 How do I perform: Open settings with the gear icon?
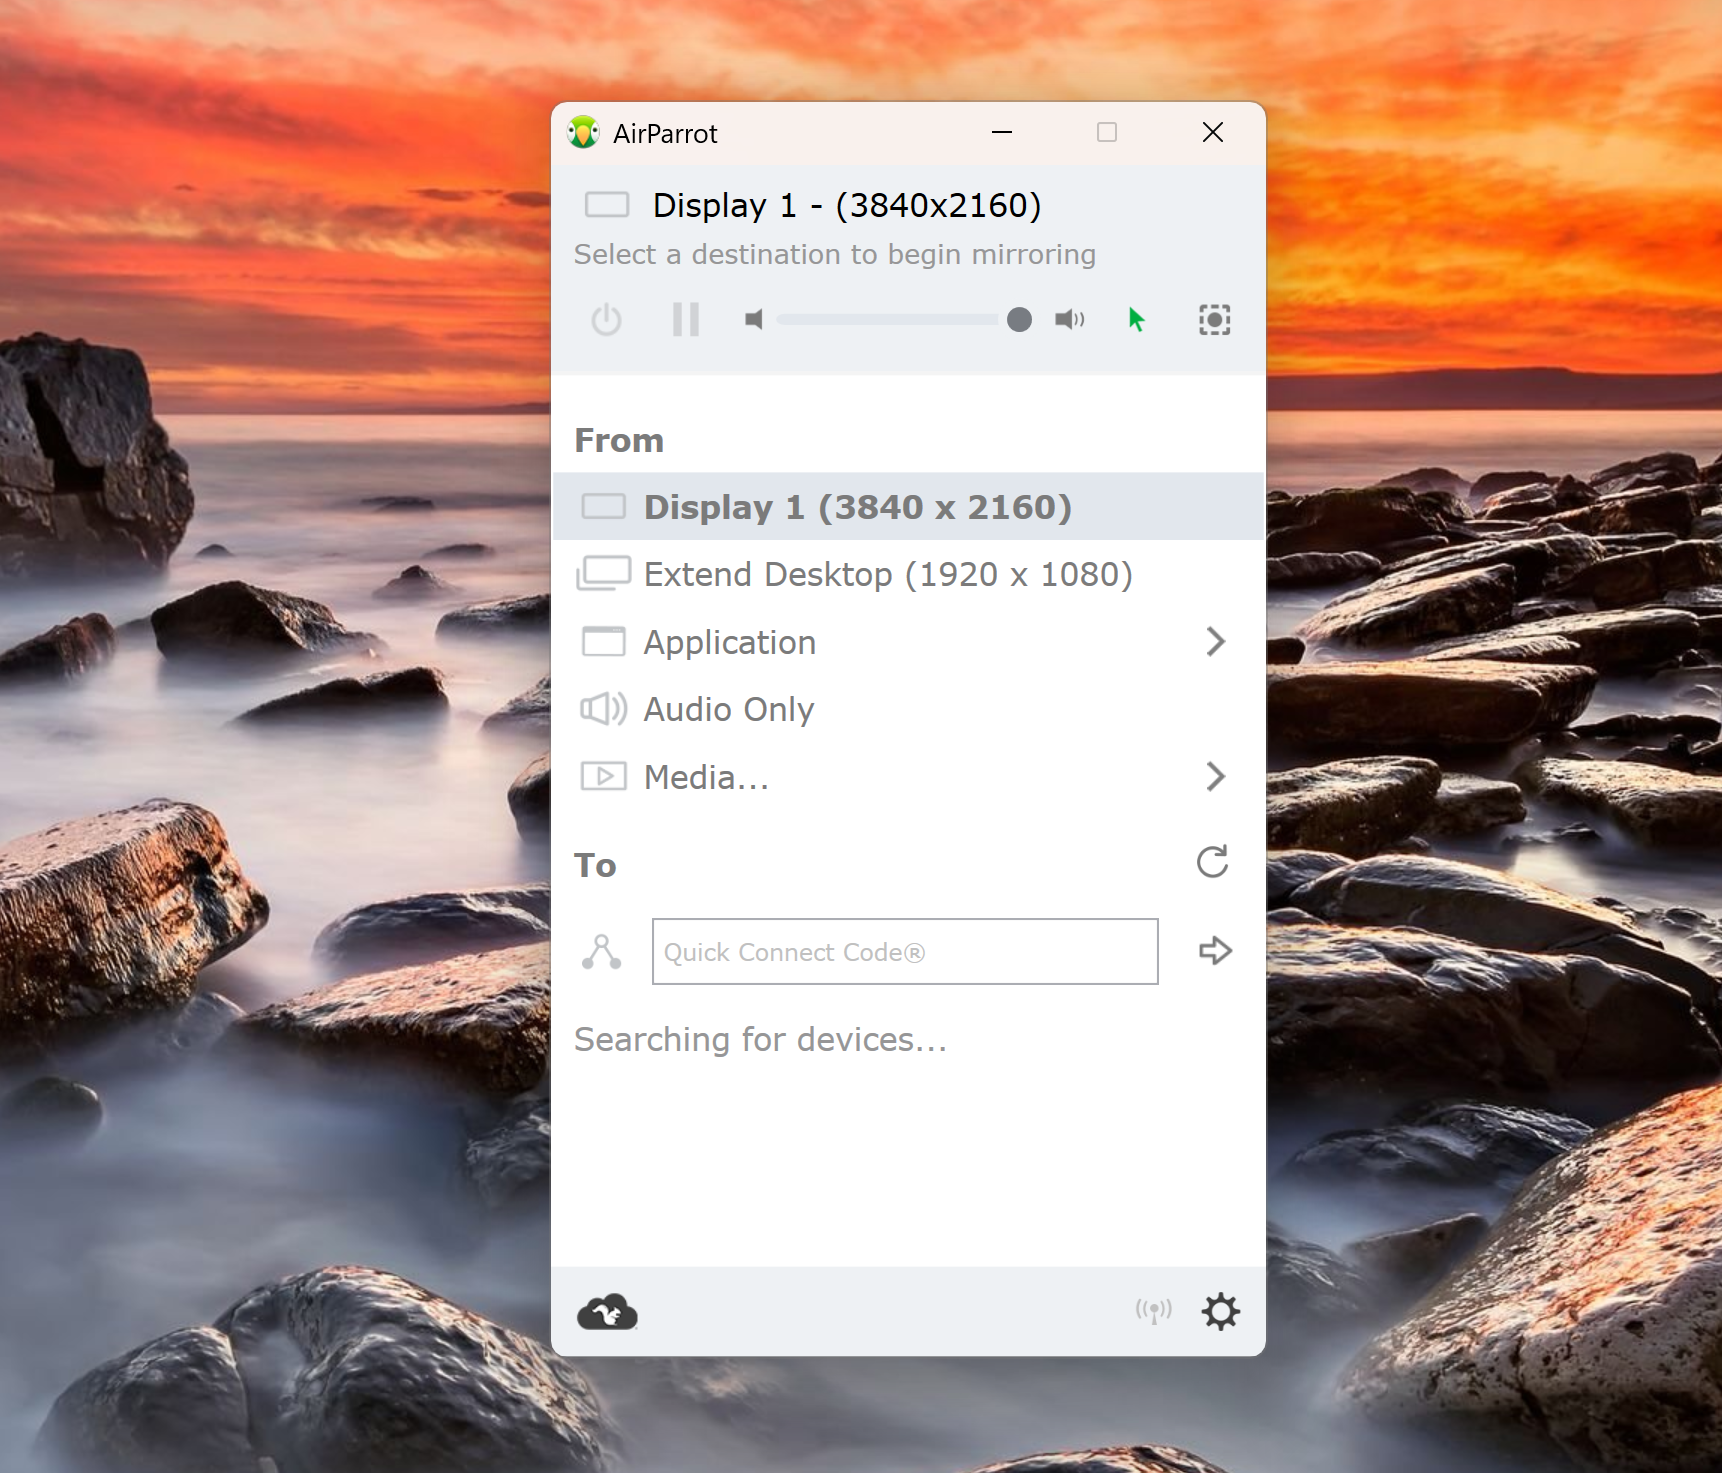(1221, 1311)
